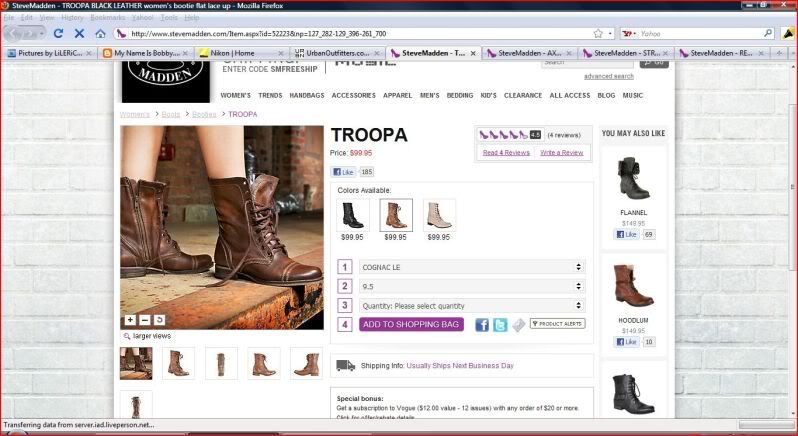Share TROOPA on Twitter icon
Image resolution: width=798 pixels, height=436 pixels.
click(500, 325)
